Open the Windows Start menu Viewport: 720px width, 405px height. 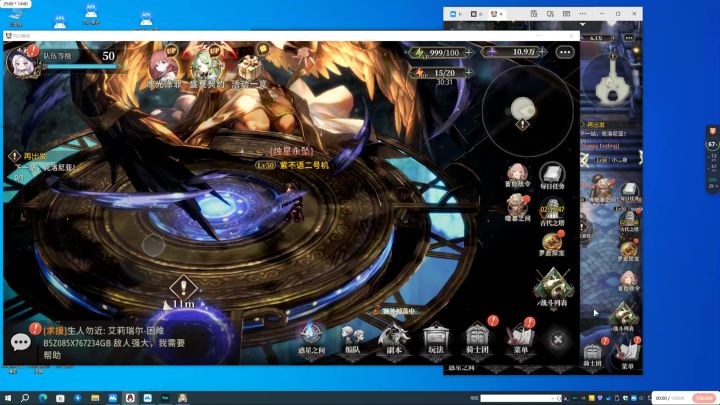click(8, 398)
